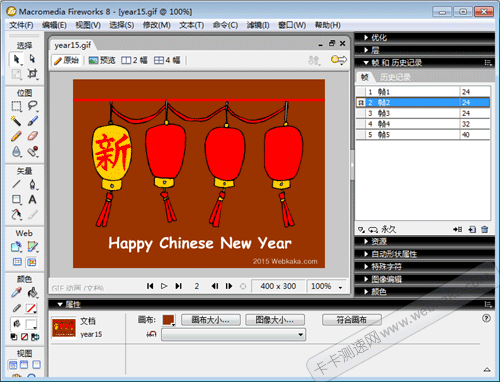Open the 修改(M) menu
Image resolution: width=500 pixels, height=382 pixels.
157,25
